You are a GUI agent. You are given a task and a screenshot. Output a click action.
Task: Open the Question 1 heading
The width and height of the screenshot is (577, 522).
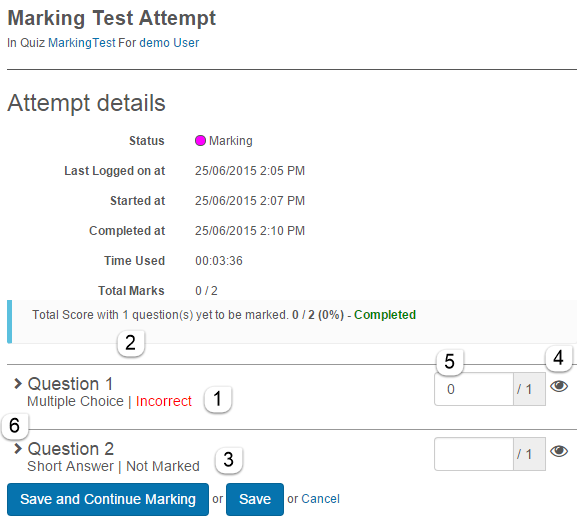[x=70, y=384]
